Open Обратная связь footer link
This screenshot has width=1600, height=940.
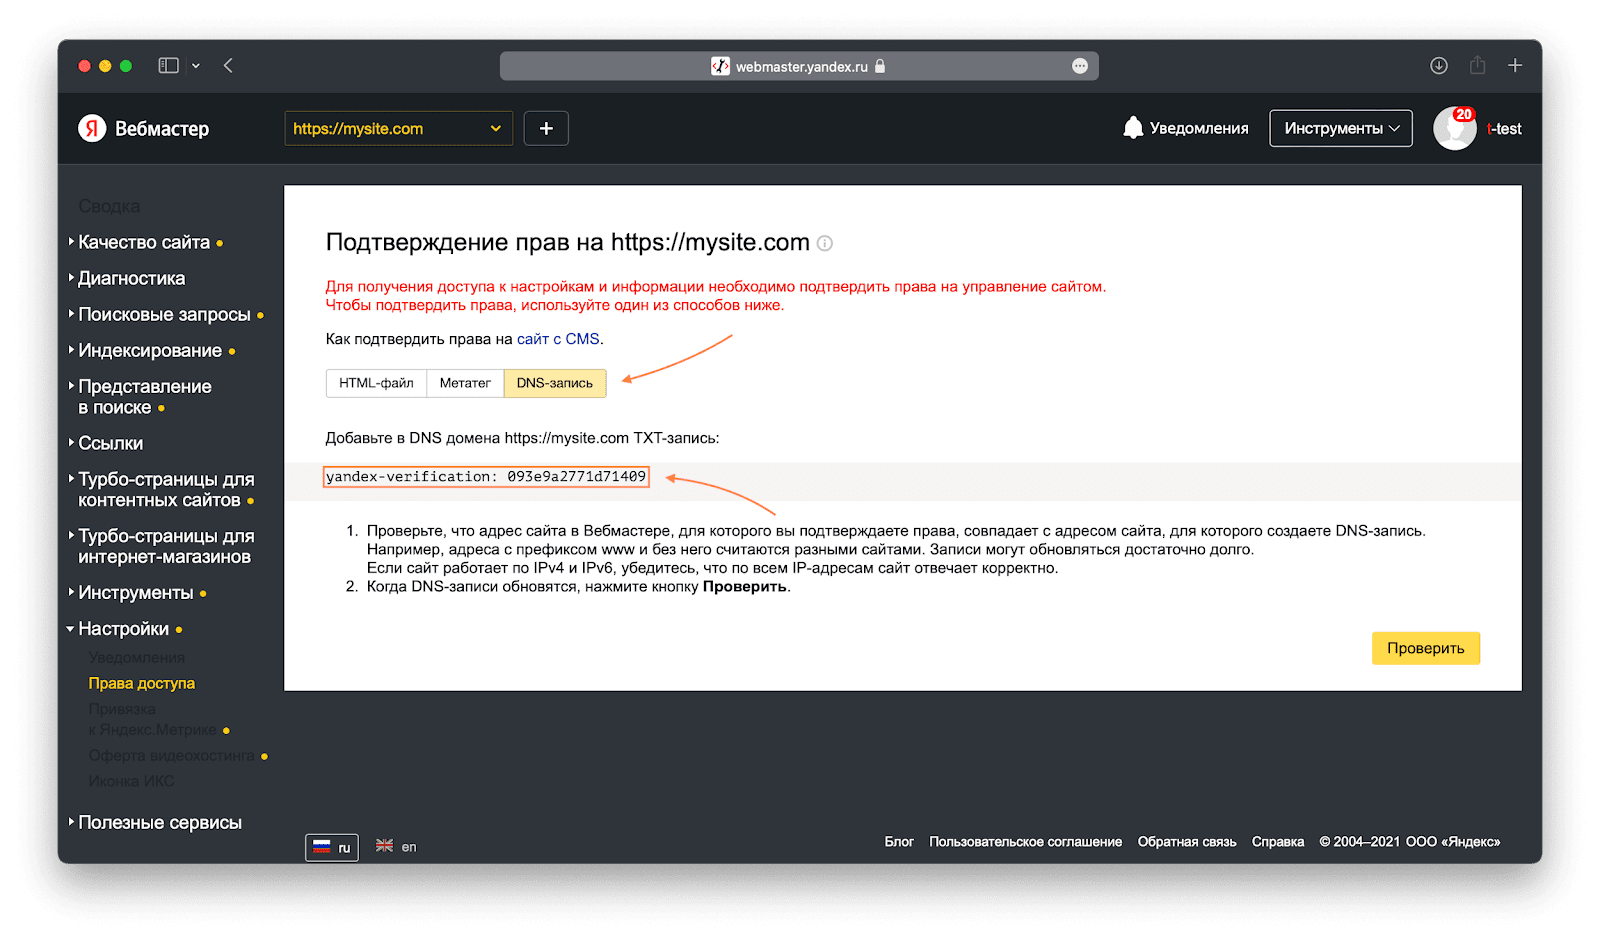[x=1187, y=842]
